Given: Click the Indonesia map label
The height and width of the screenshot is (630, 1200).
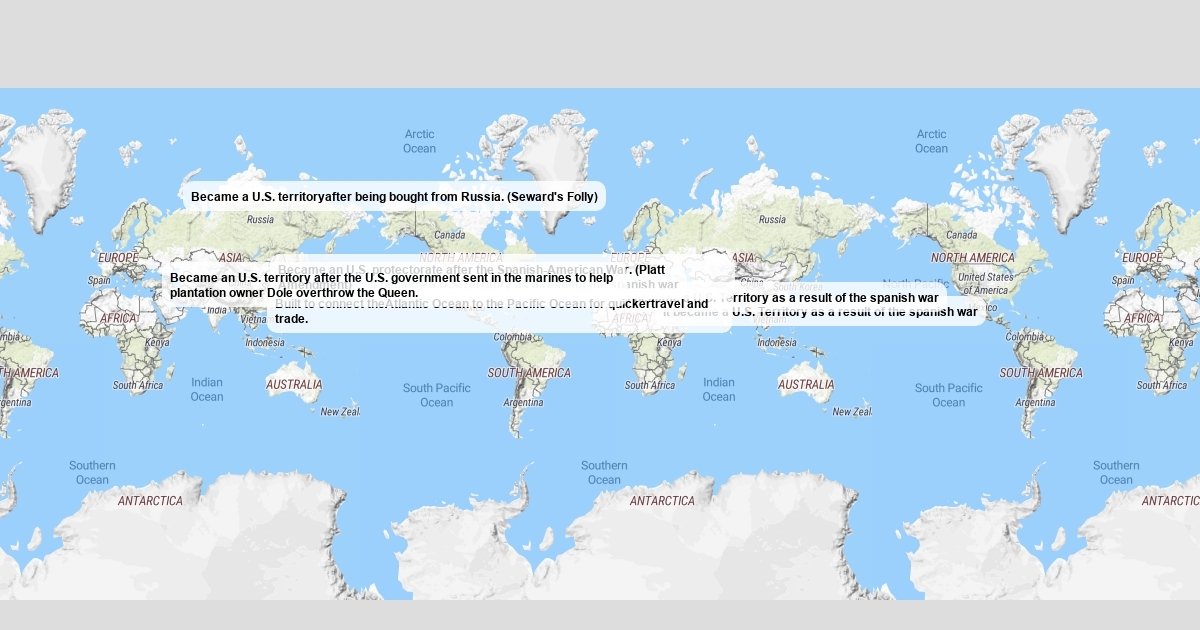Looking at the screenshot, I should [x=264, y=341].
